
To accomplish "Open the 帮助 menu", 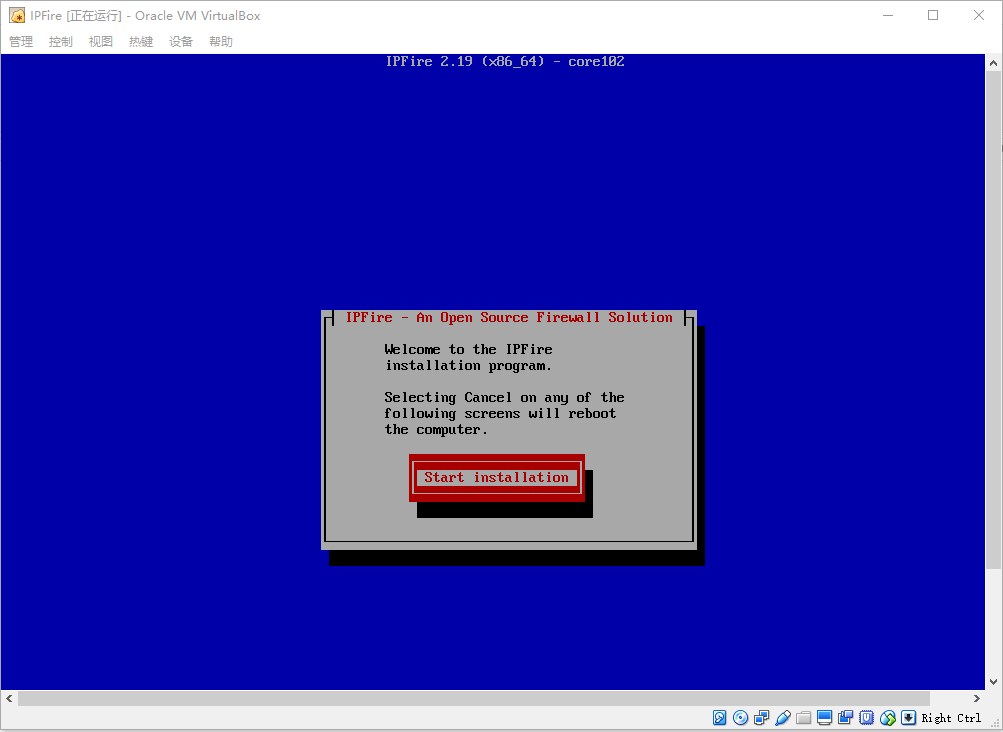I will click(x=221, y=42).
